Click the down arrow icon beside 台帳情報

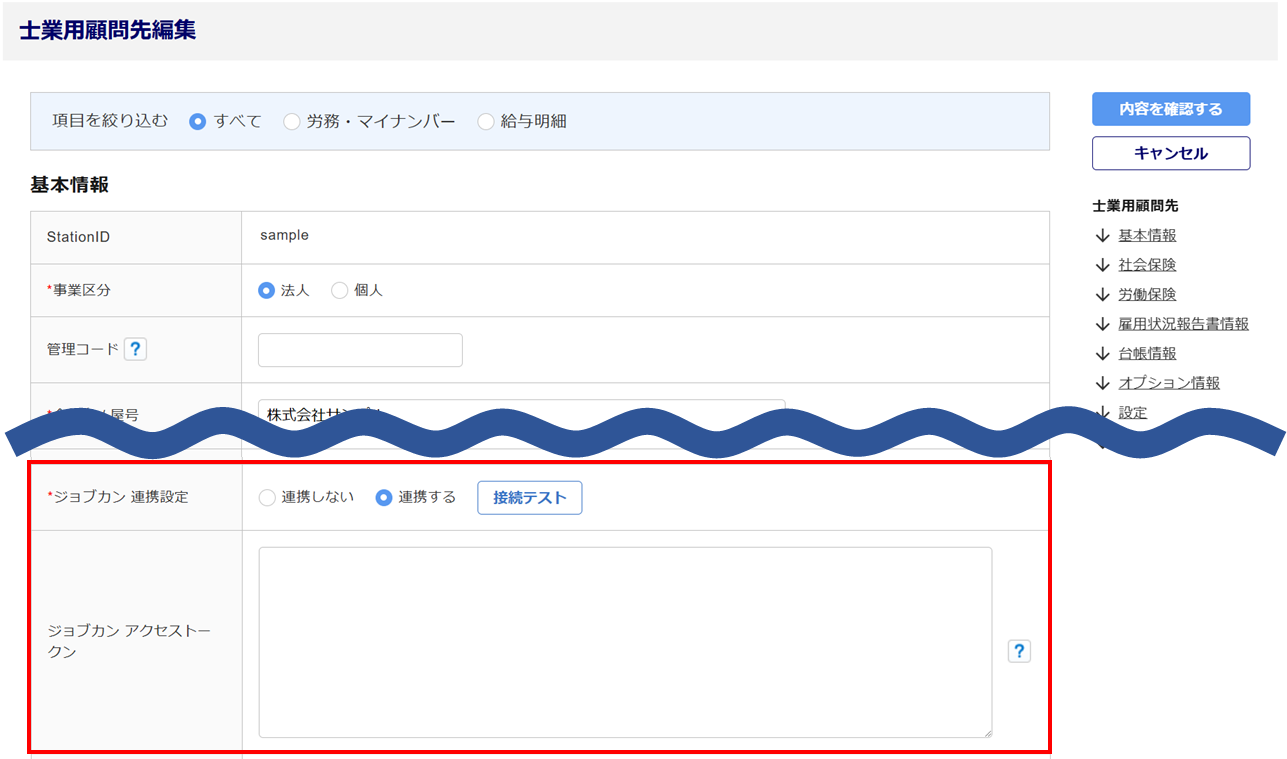coord(1103,353)
